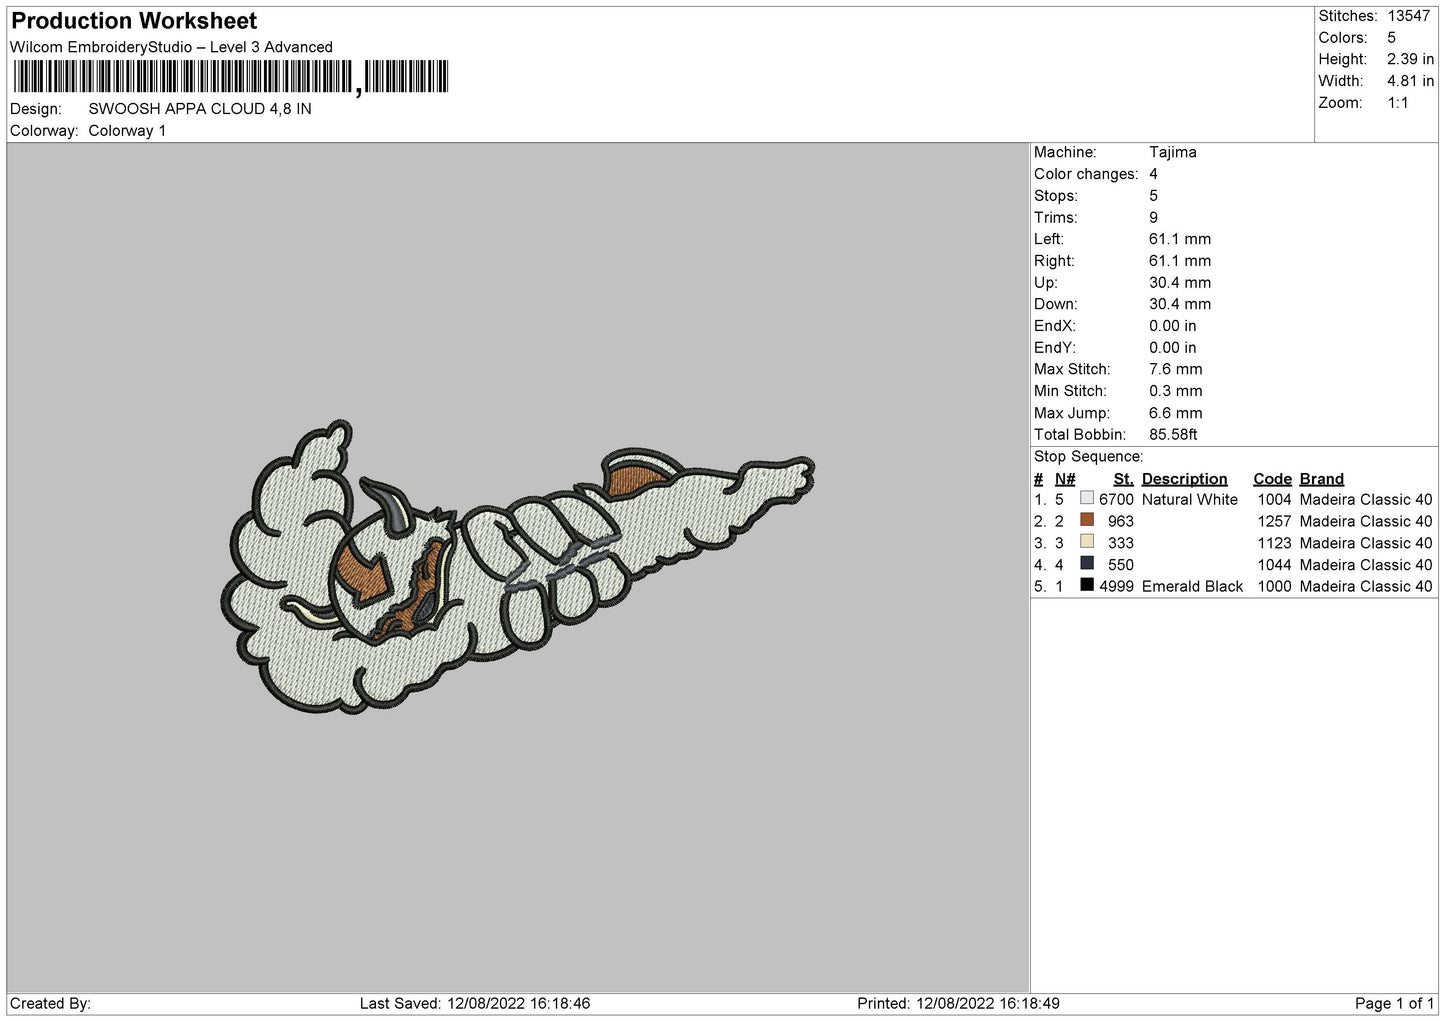Screen dimensions: 1445x1021
Task: Click the Total Bobbin value 85.58ft
Action: coord(1173,435)
